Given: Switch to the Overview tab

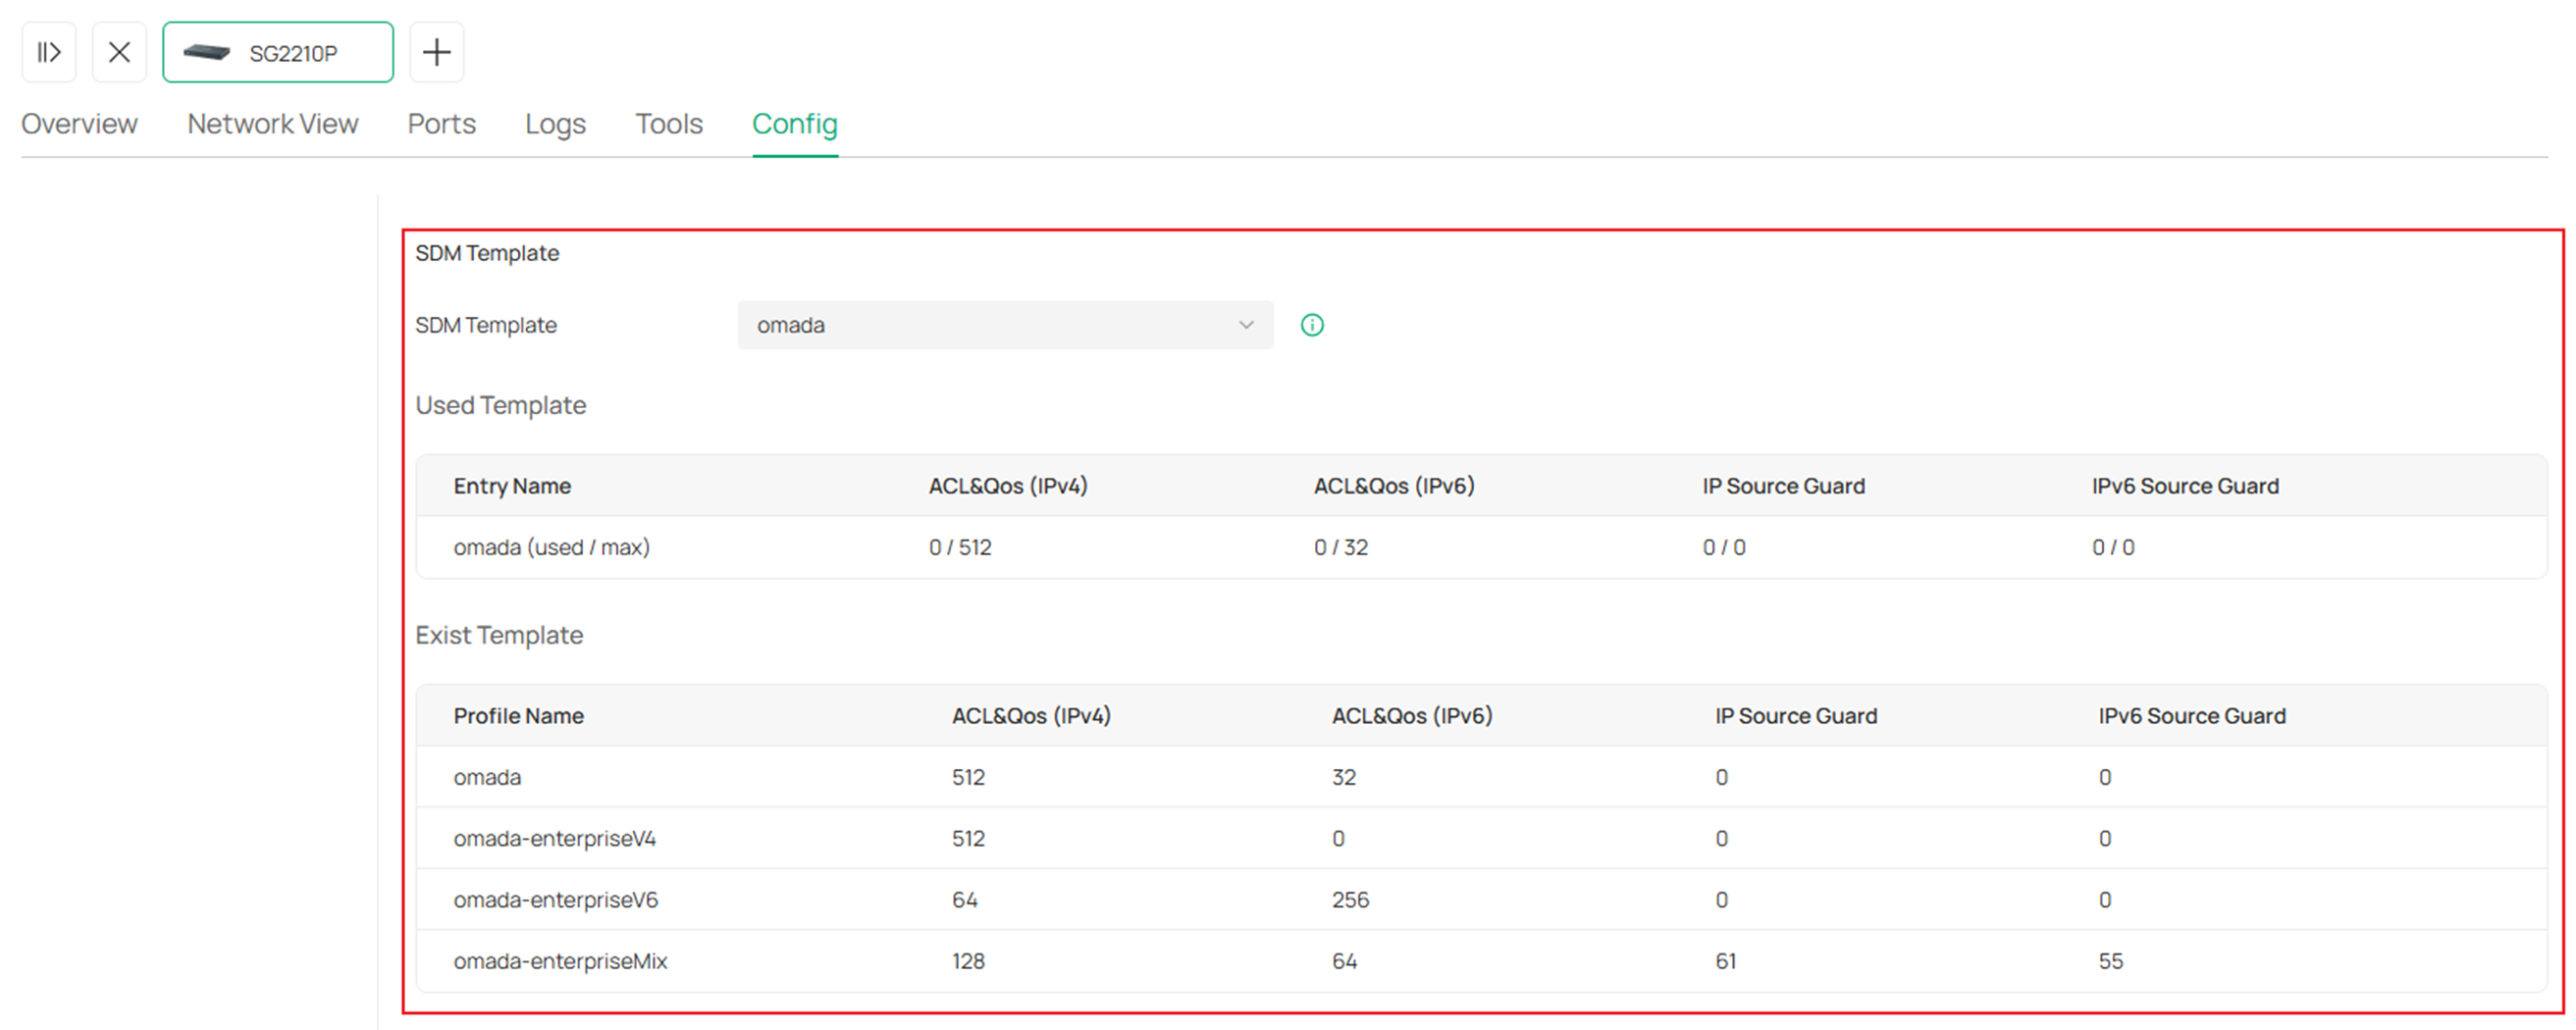Looking at the screenshot, I should coord(79,124).
